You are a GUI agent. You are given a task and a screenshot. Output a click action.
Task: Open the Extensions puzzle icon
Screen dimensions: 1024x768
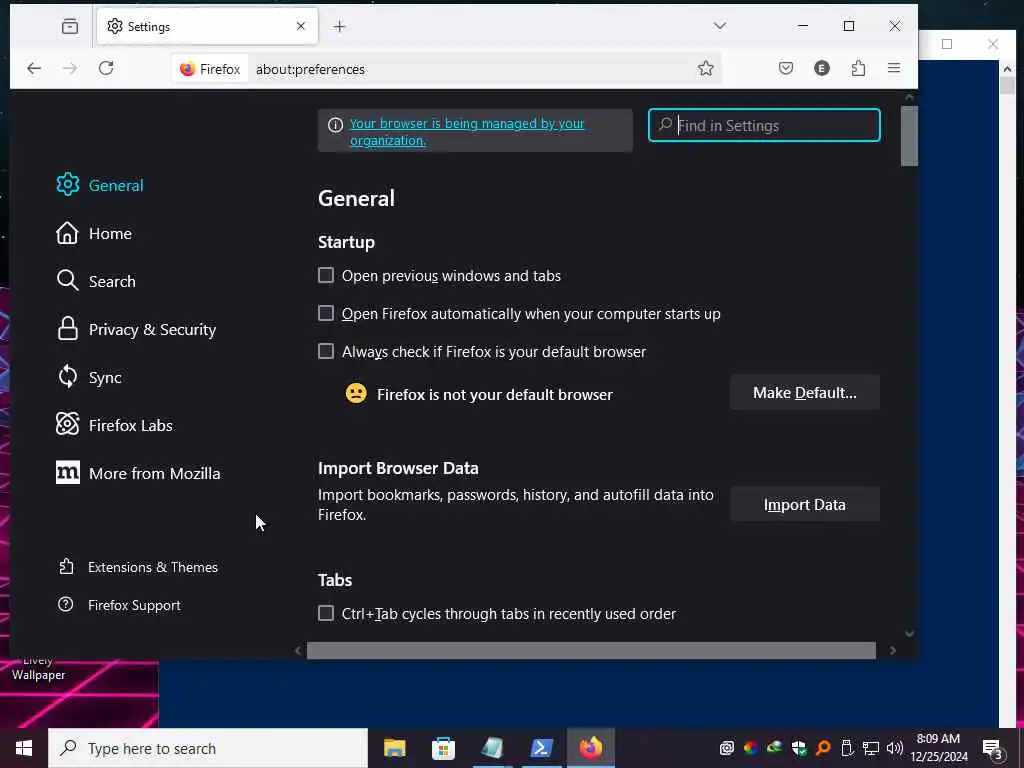(x=858, y=68)
